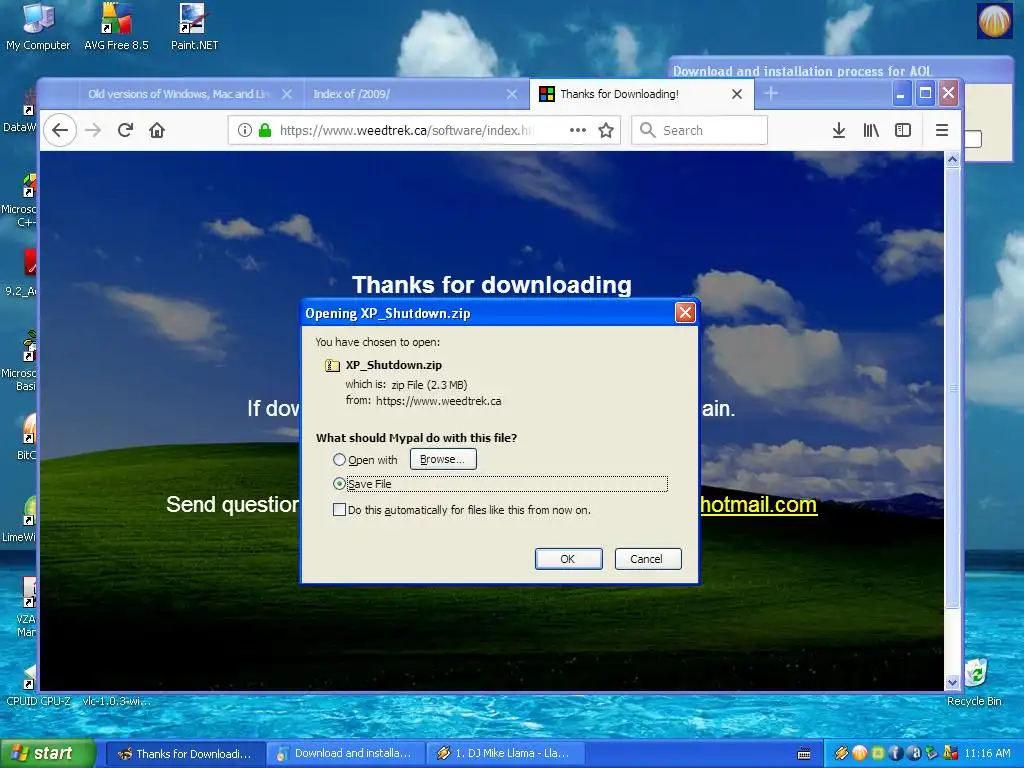Activate 'Thanks for Downloadi...' taskbar button

[x=185, y=754]
